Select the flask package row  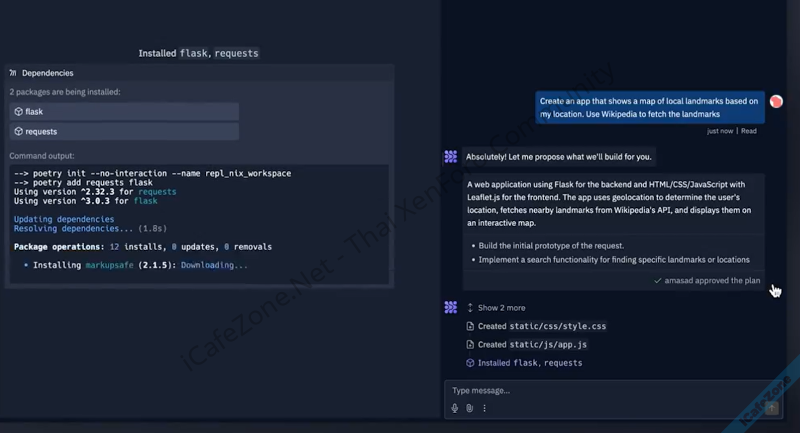click(124, 112)
